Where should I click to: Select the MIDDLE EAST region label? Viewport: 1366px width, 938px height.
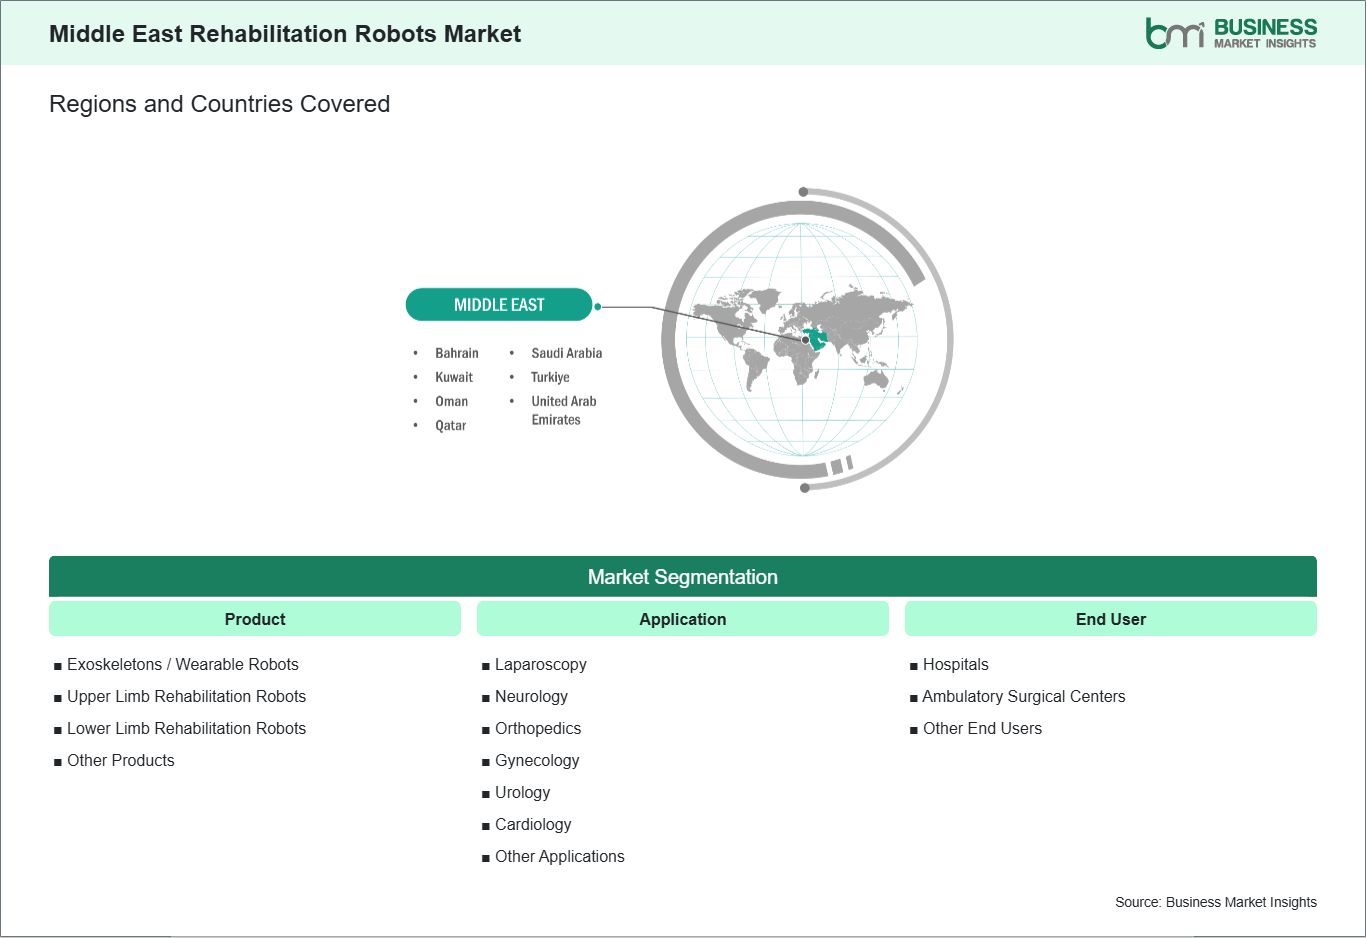tap(499, 305)
